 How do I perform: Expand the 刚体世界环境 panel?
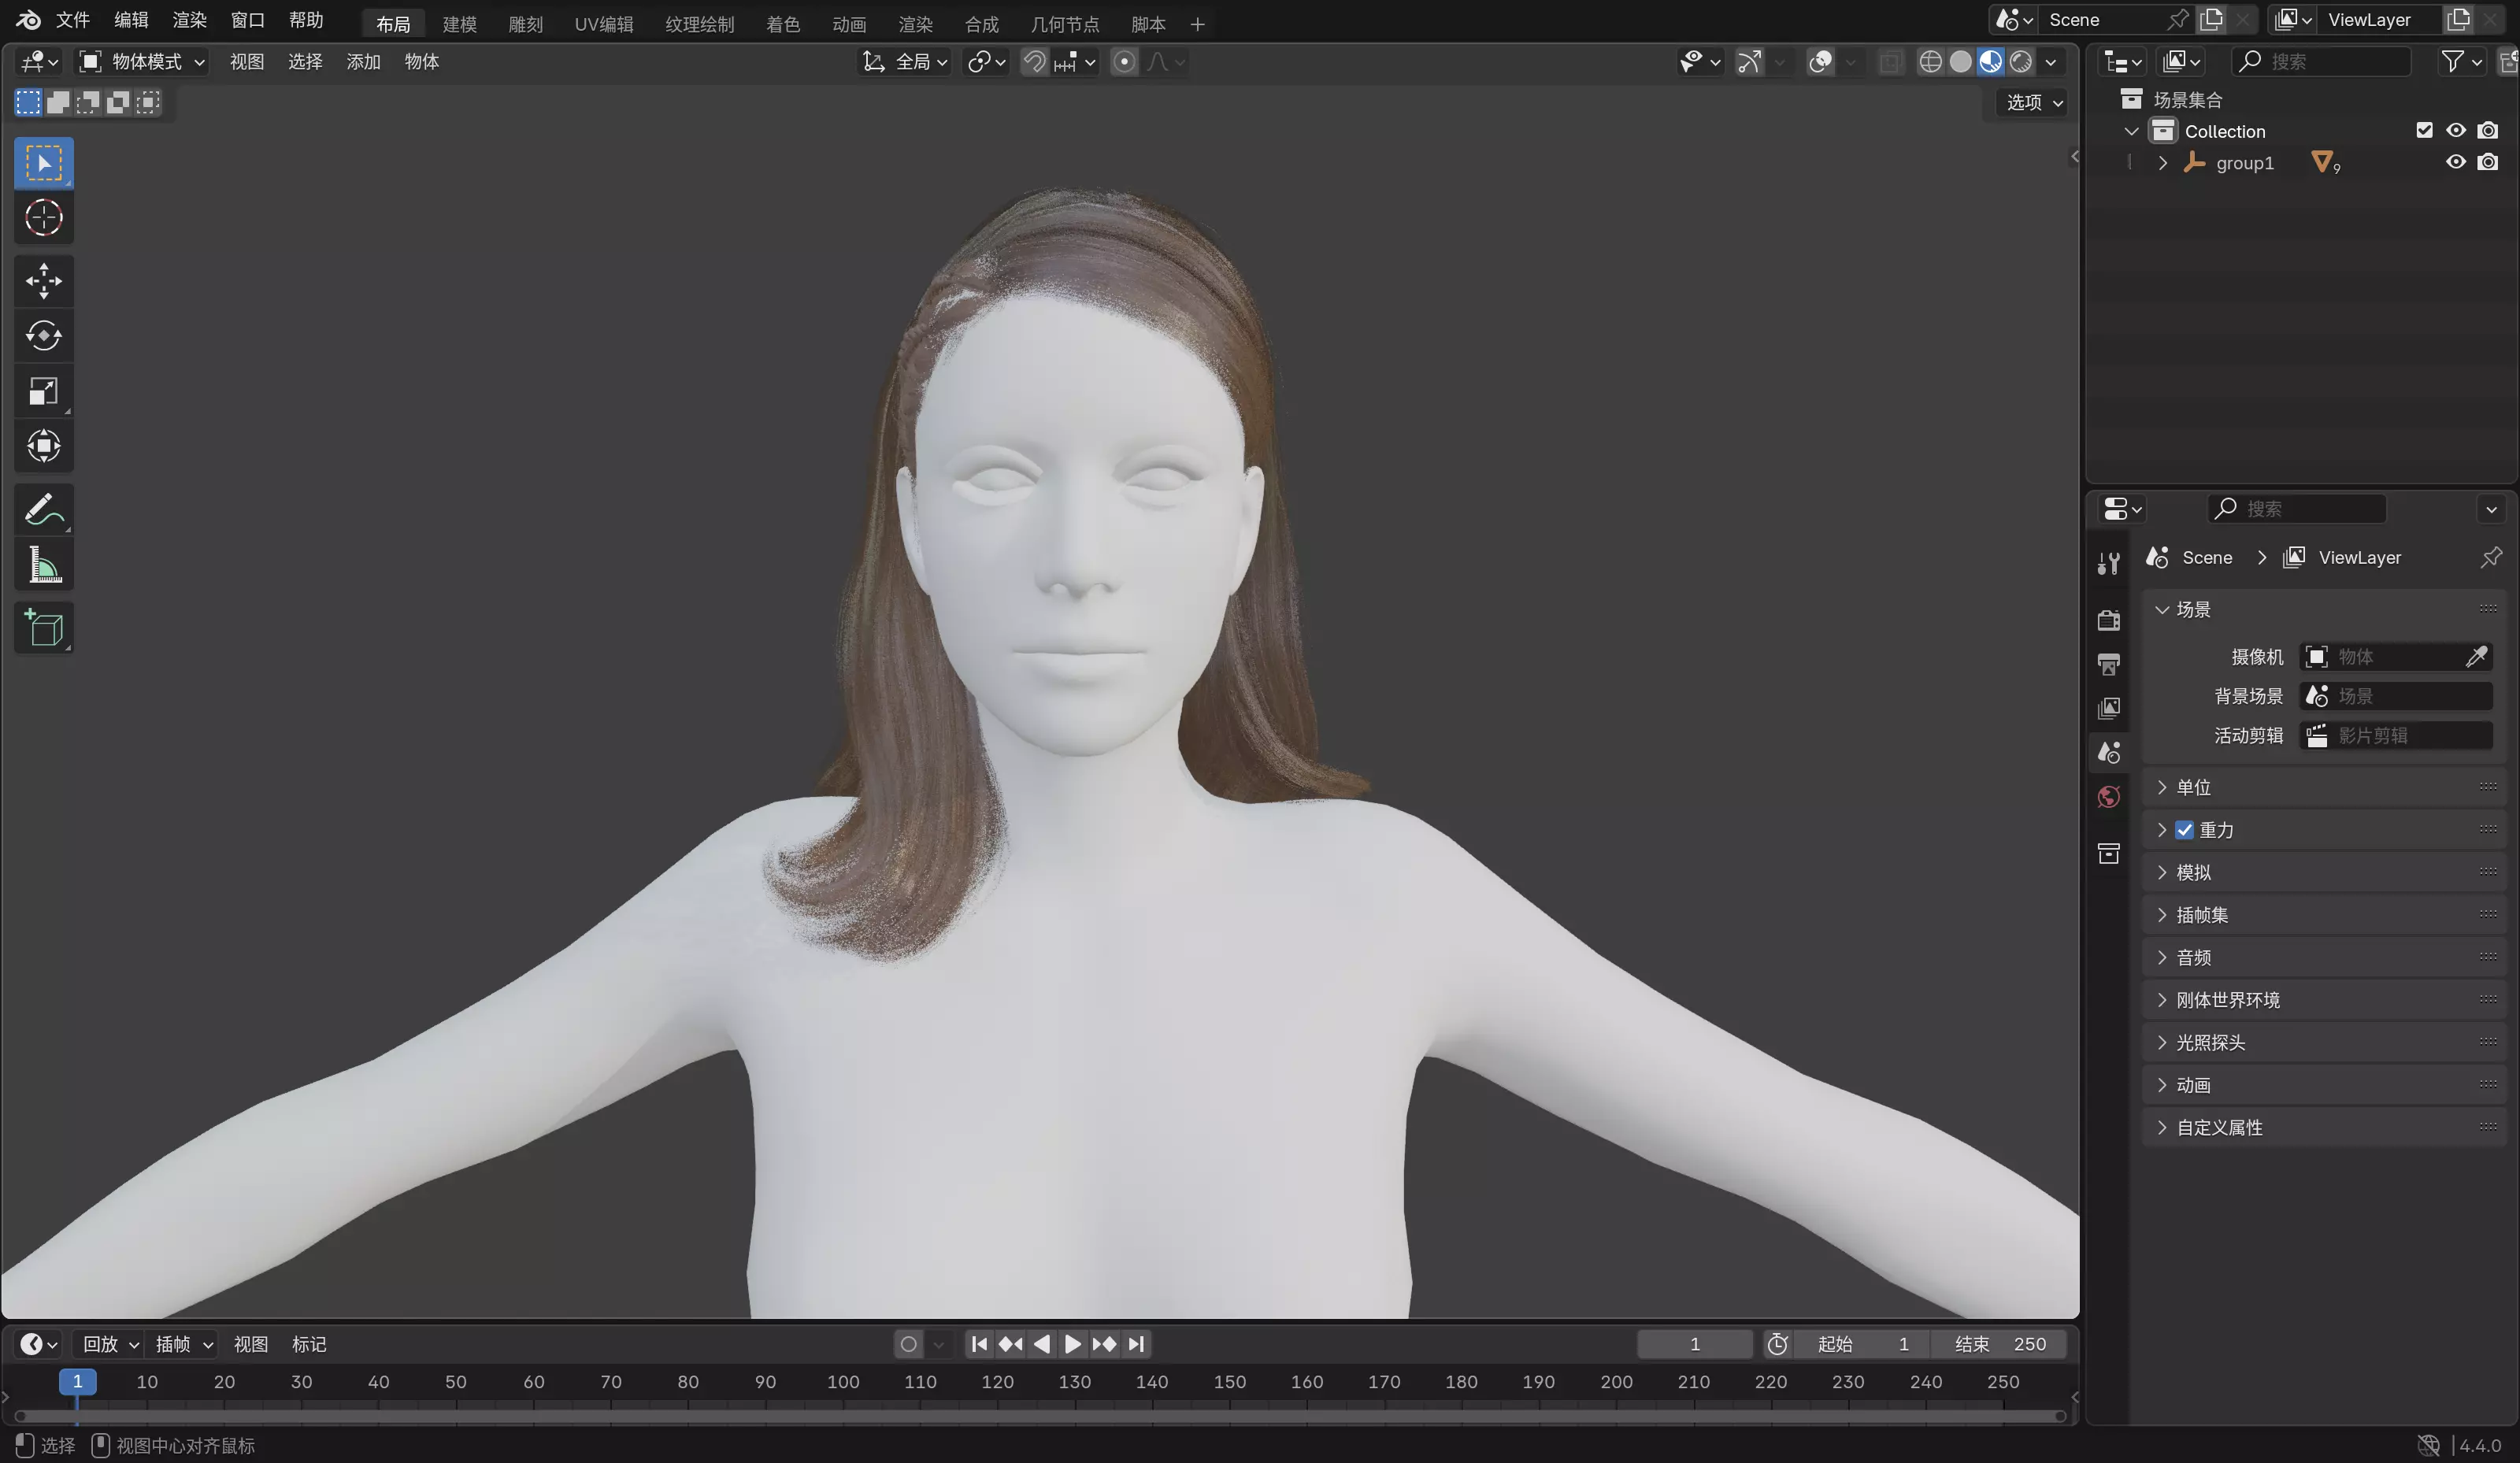(2323, 1000)
